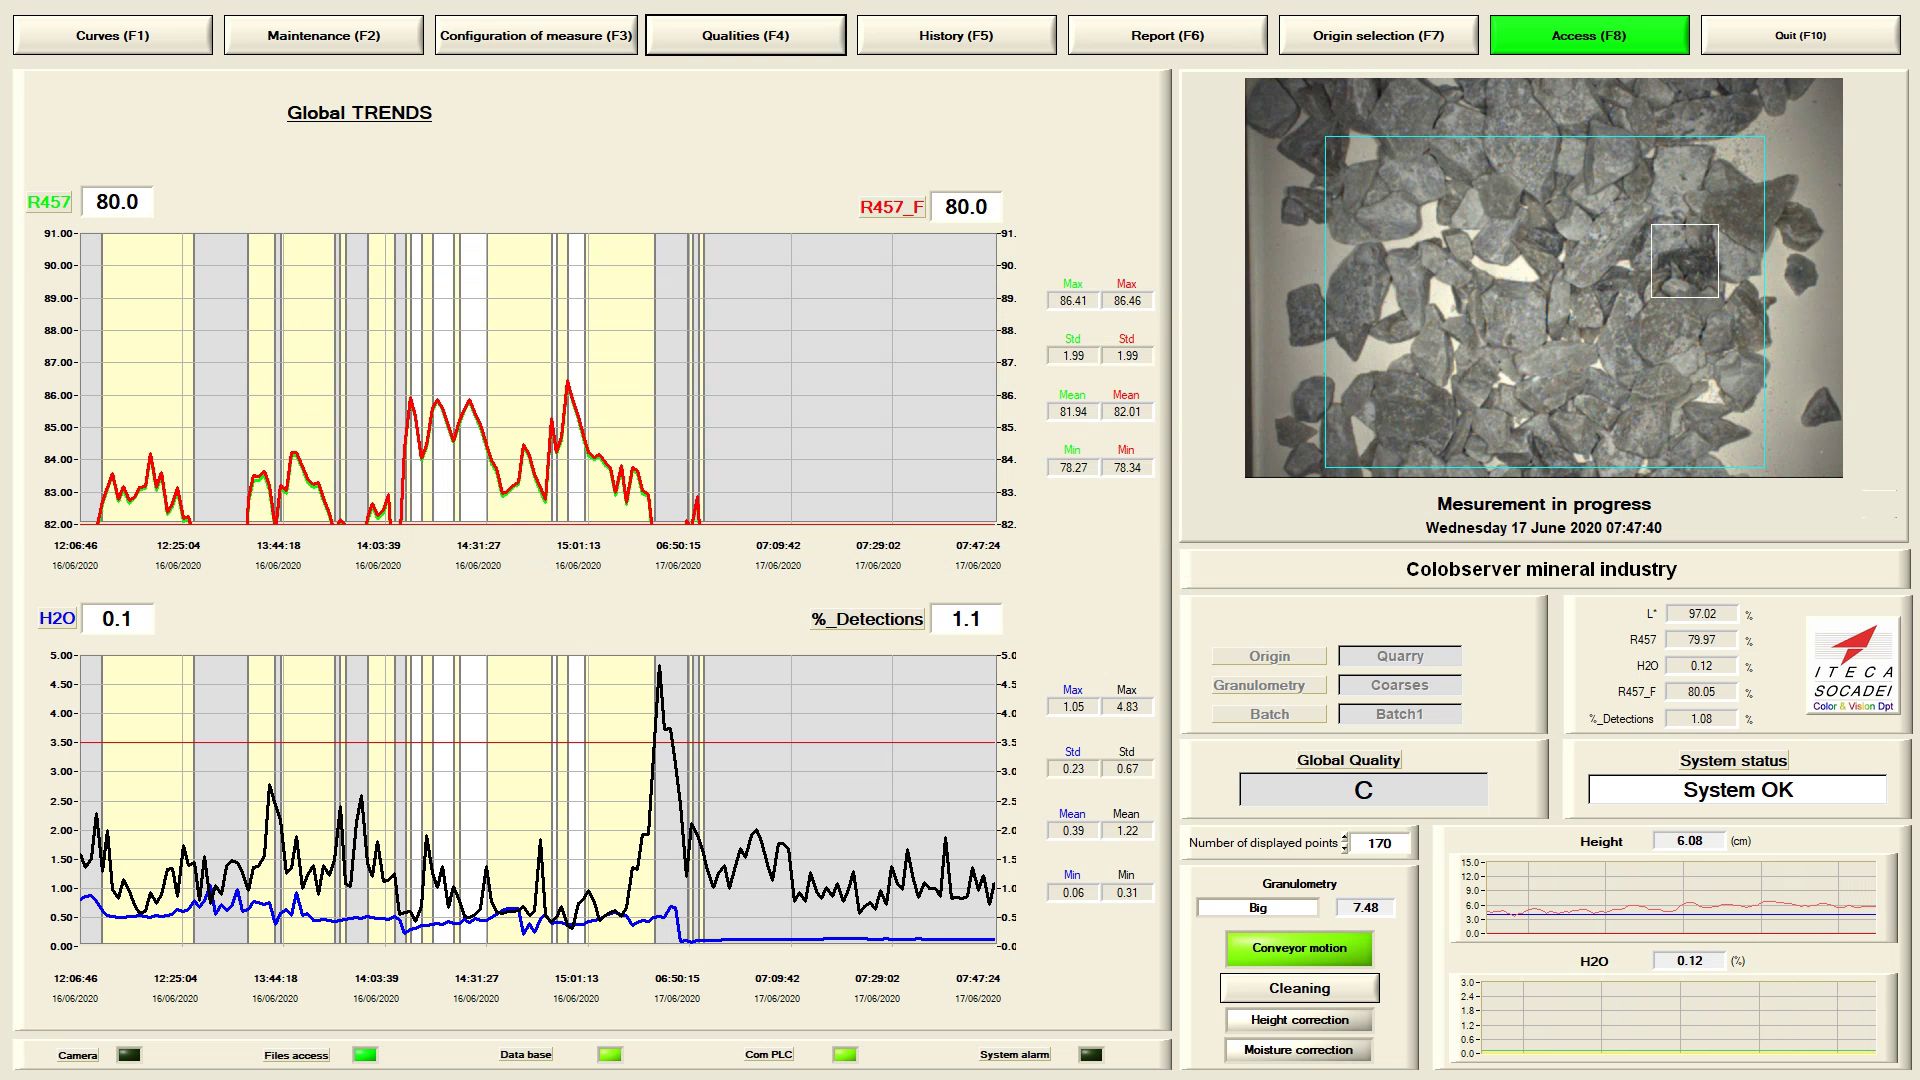Increase number of displayed points stepper
1920x1080 pixels.
(x=1345, y=837)
